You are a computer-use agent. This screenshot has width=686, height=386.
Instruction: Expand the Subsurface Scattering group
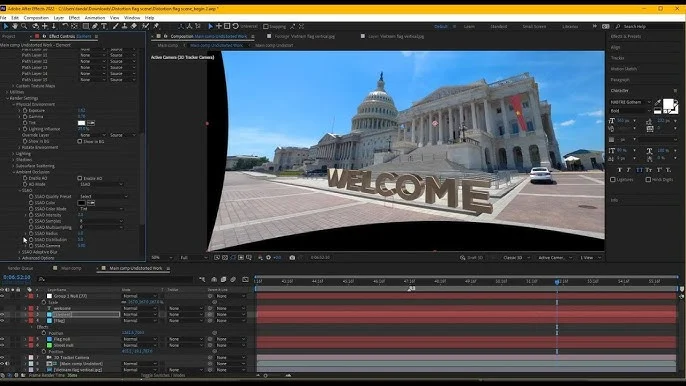[x=14, y=166]
